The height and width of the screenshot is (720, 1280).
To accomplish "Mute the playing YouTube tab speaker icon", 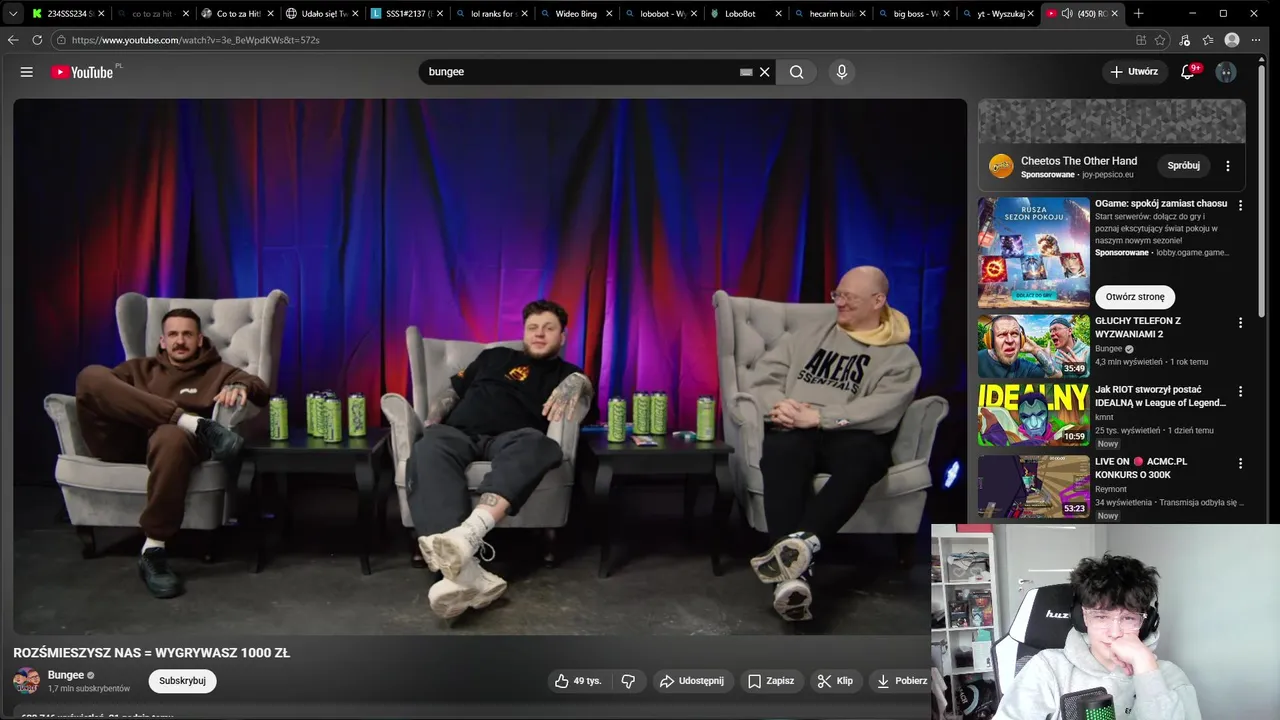I will [1067, 14].
